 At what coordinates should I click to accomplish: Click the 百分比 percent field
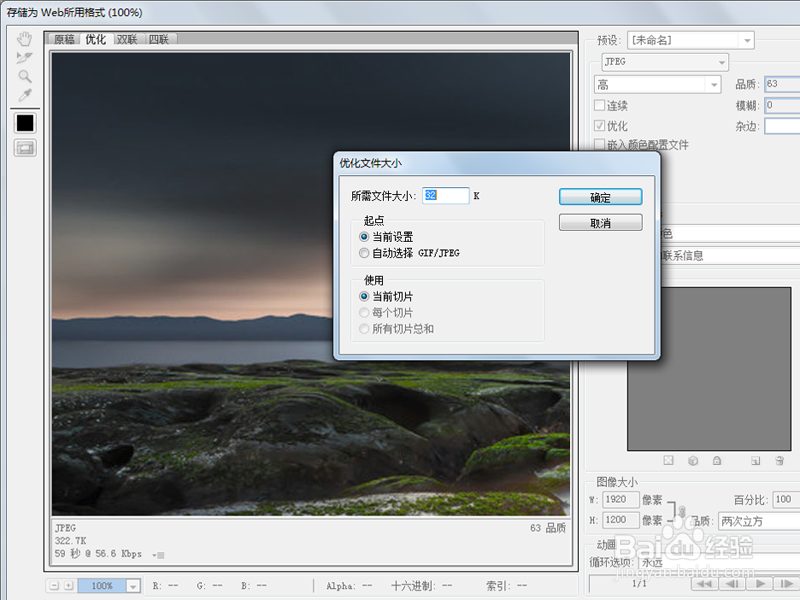pyautogui.click(x=786, y=499)
